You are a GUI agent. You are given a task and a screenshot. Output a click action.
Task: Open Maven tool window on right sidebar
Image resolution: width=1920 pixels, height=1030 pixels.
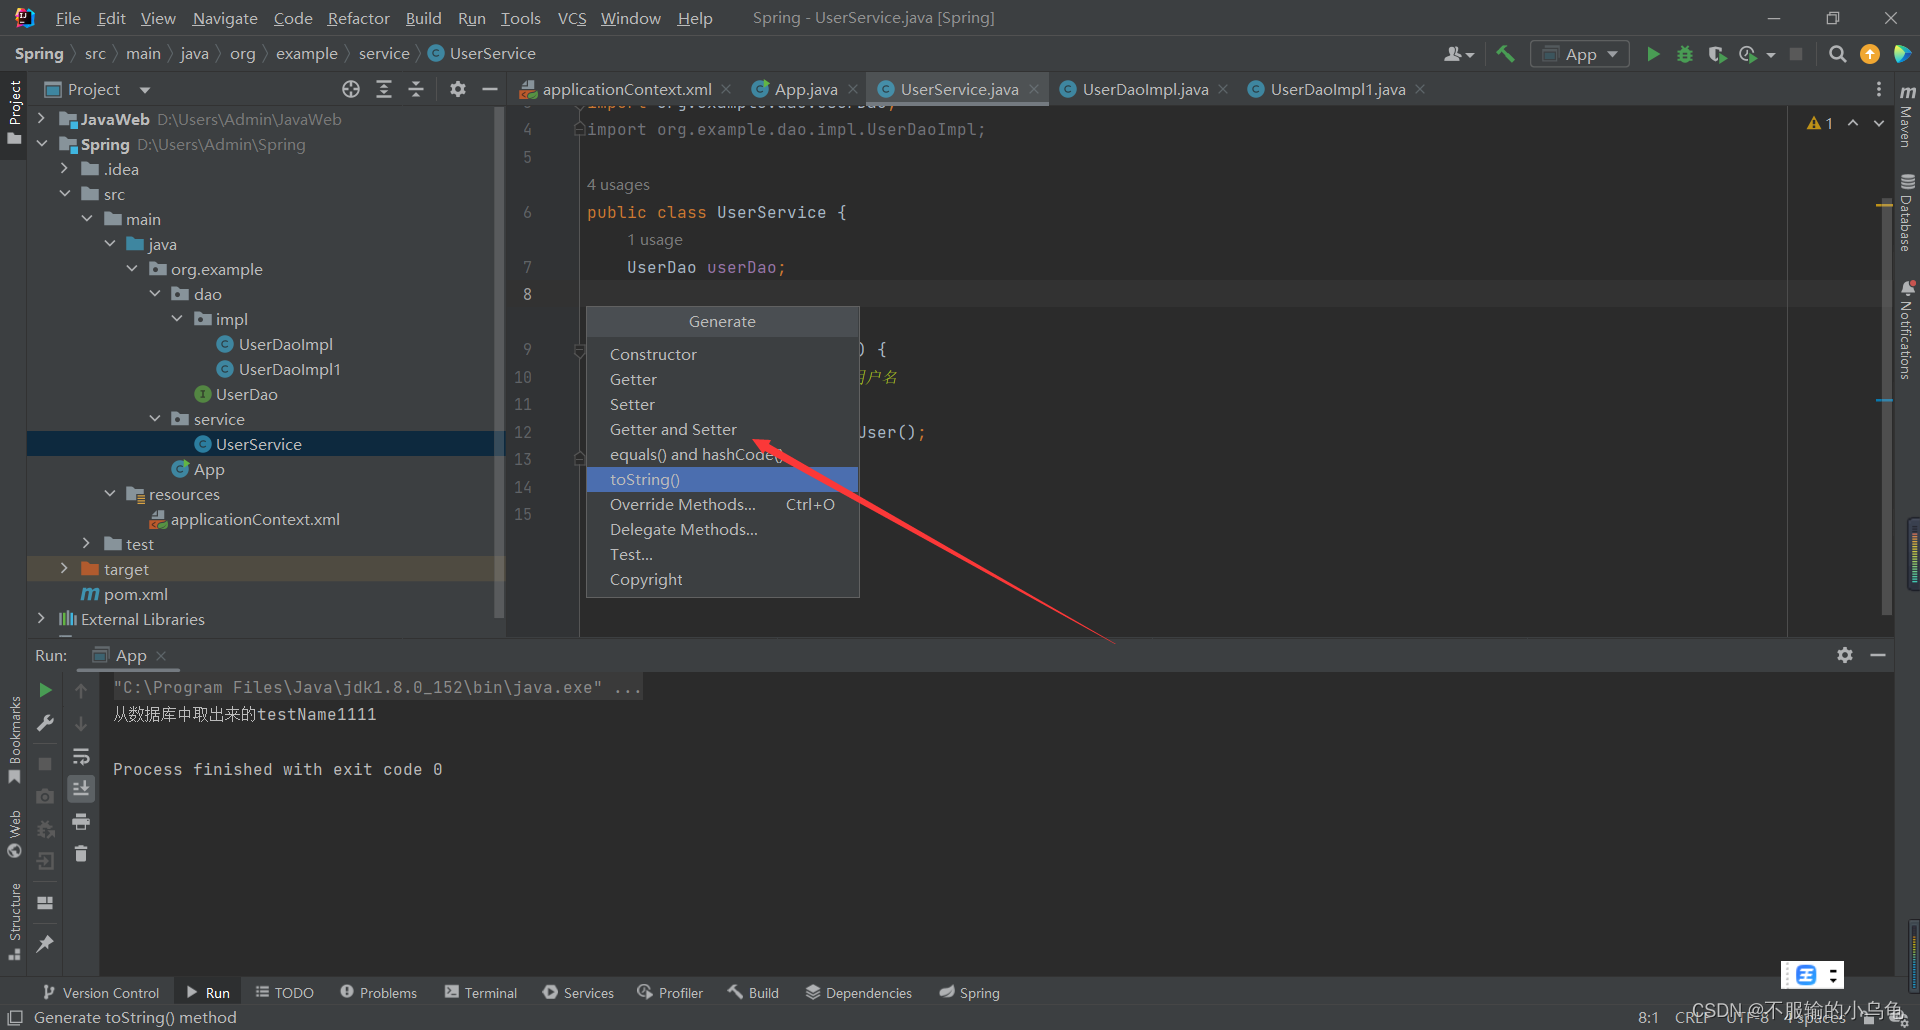1907,116
